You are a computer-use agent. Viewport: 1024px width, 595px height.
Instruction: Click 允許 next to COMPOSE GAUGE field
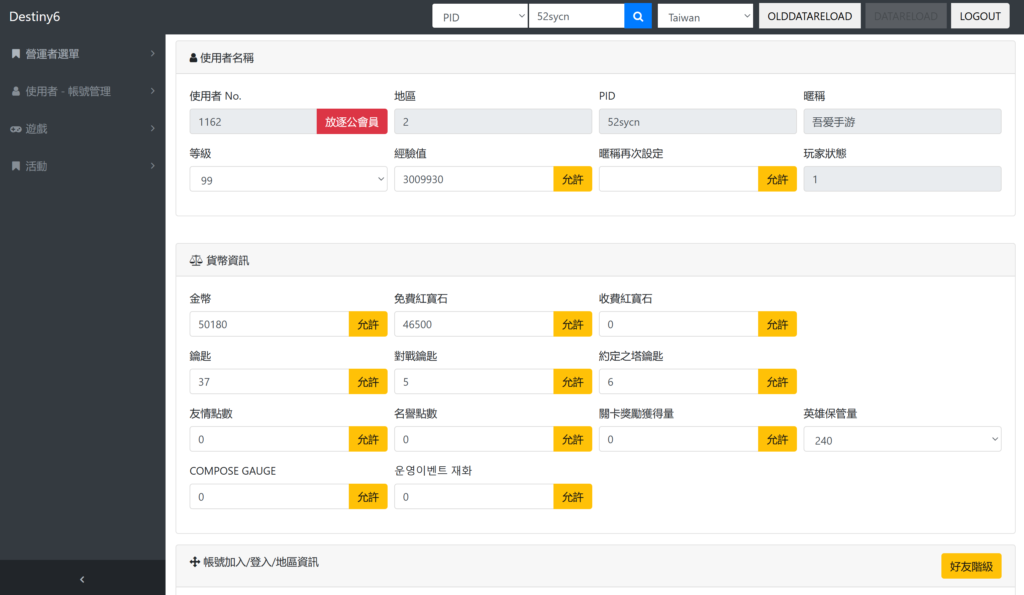pos(368,496)
